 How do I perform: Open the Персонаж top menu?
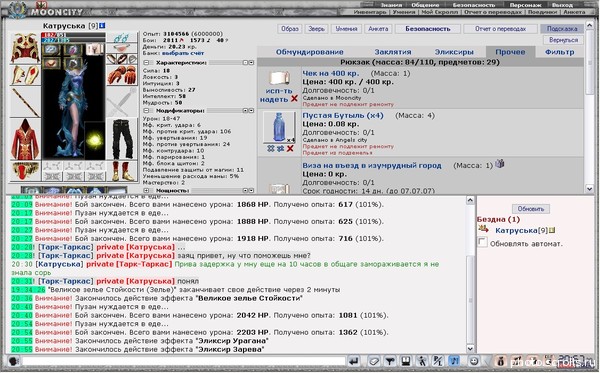[525, 5]
